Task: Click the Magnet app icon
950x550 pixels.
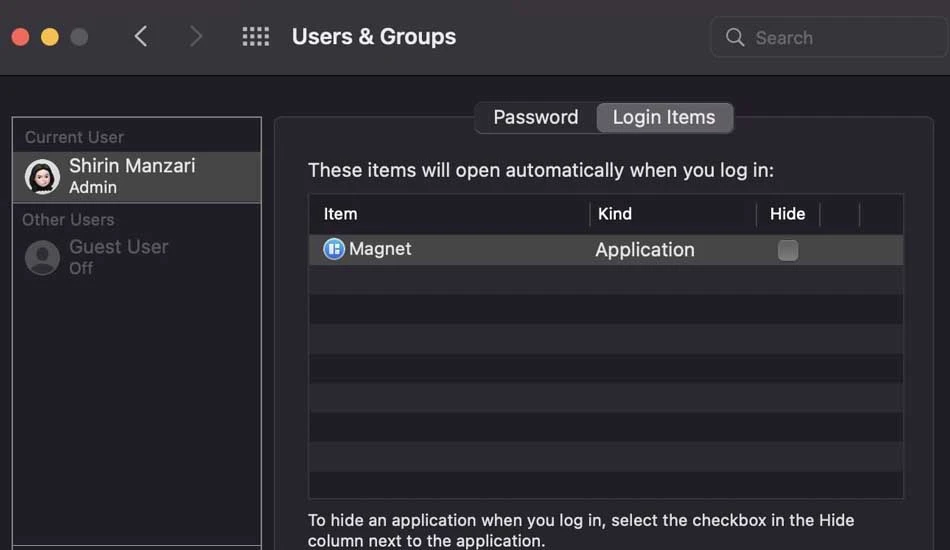Action: click(x=334, y=249)
